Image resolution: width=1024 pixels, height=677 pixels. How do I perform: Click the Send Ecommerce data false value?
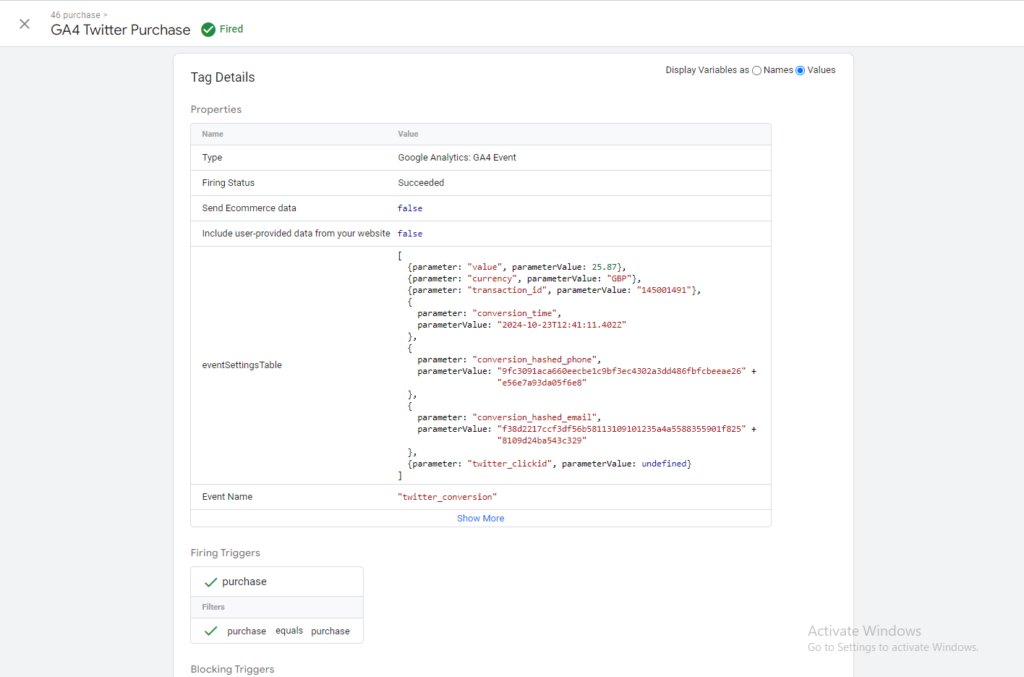pyautogui.click(x=410, y=208)
